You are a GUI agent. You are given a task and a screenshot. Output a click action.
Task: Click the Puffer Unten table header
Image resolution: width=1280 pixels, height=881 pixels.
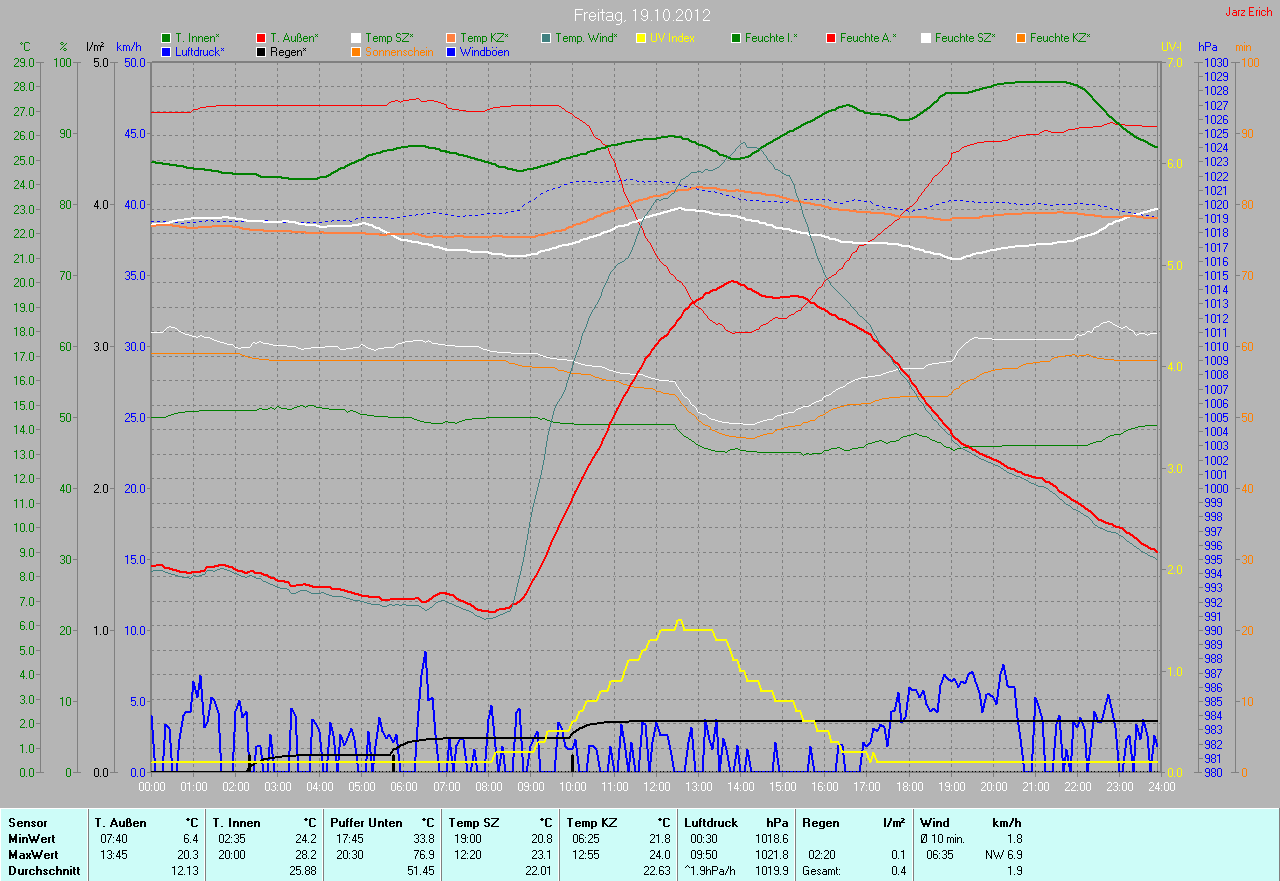[x=366, y=823]
